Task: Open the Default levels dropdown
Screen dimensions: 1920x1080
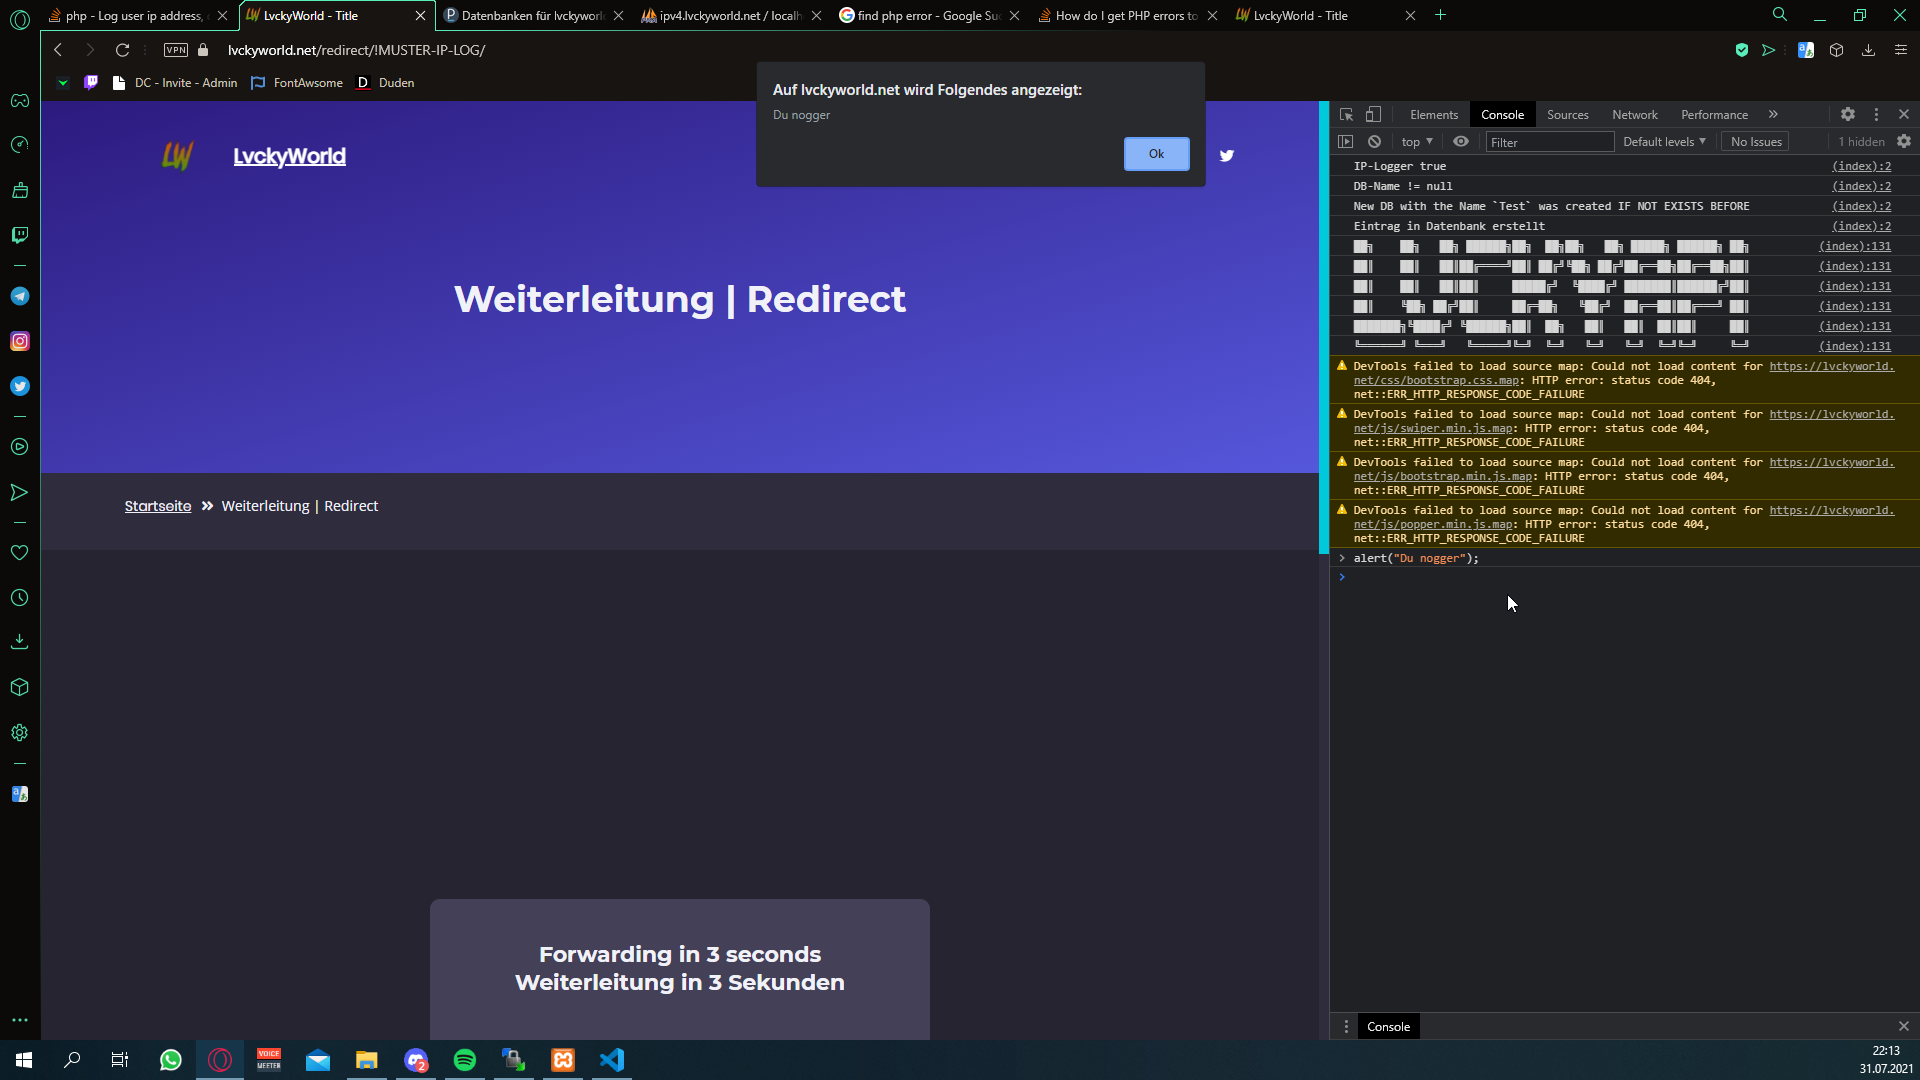Action: pos(1664,142)
